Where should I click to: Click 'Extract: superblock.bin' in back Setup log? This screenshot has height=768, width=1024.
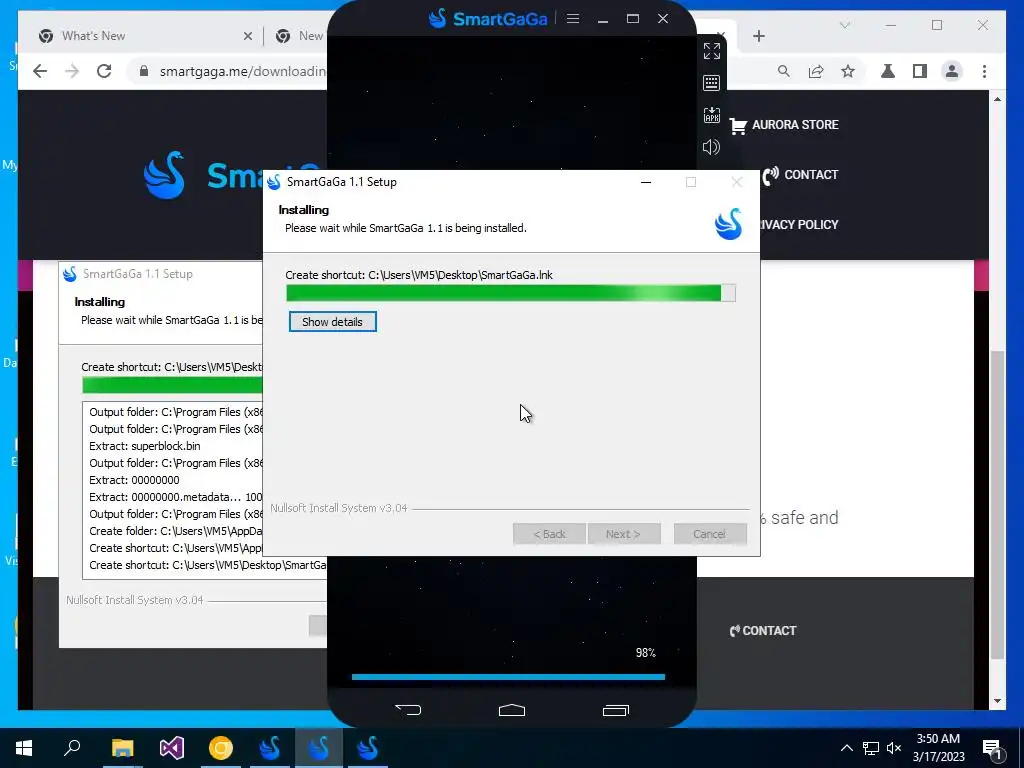pos(145,446)
